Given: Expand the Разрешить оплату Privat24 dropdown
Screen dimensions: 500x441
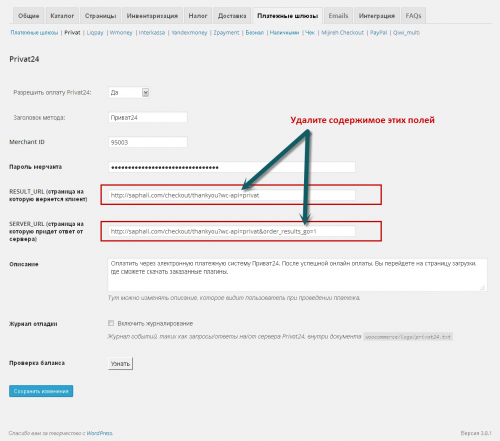Looking at the screenshot, I should coord(129,92).
